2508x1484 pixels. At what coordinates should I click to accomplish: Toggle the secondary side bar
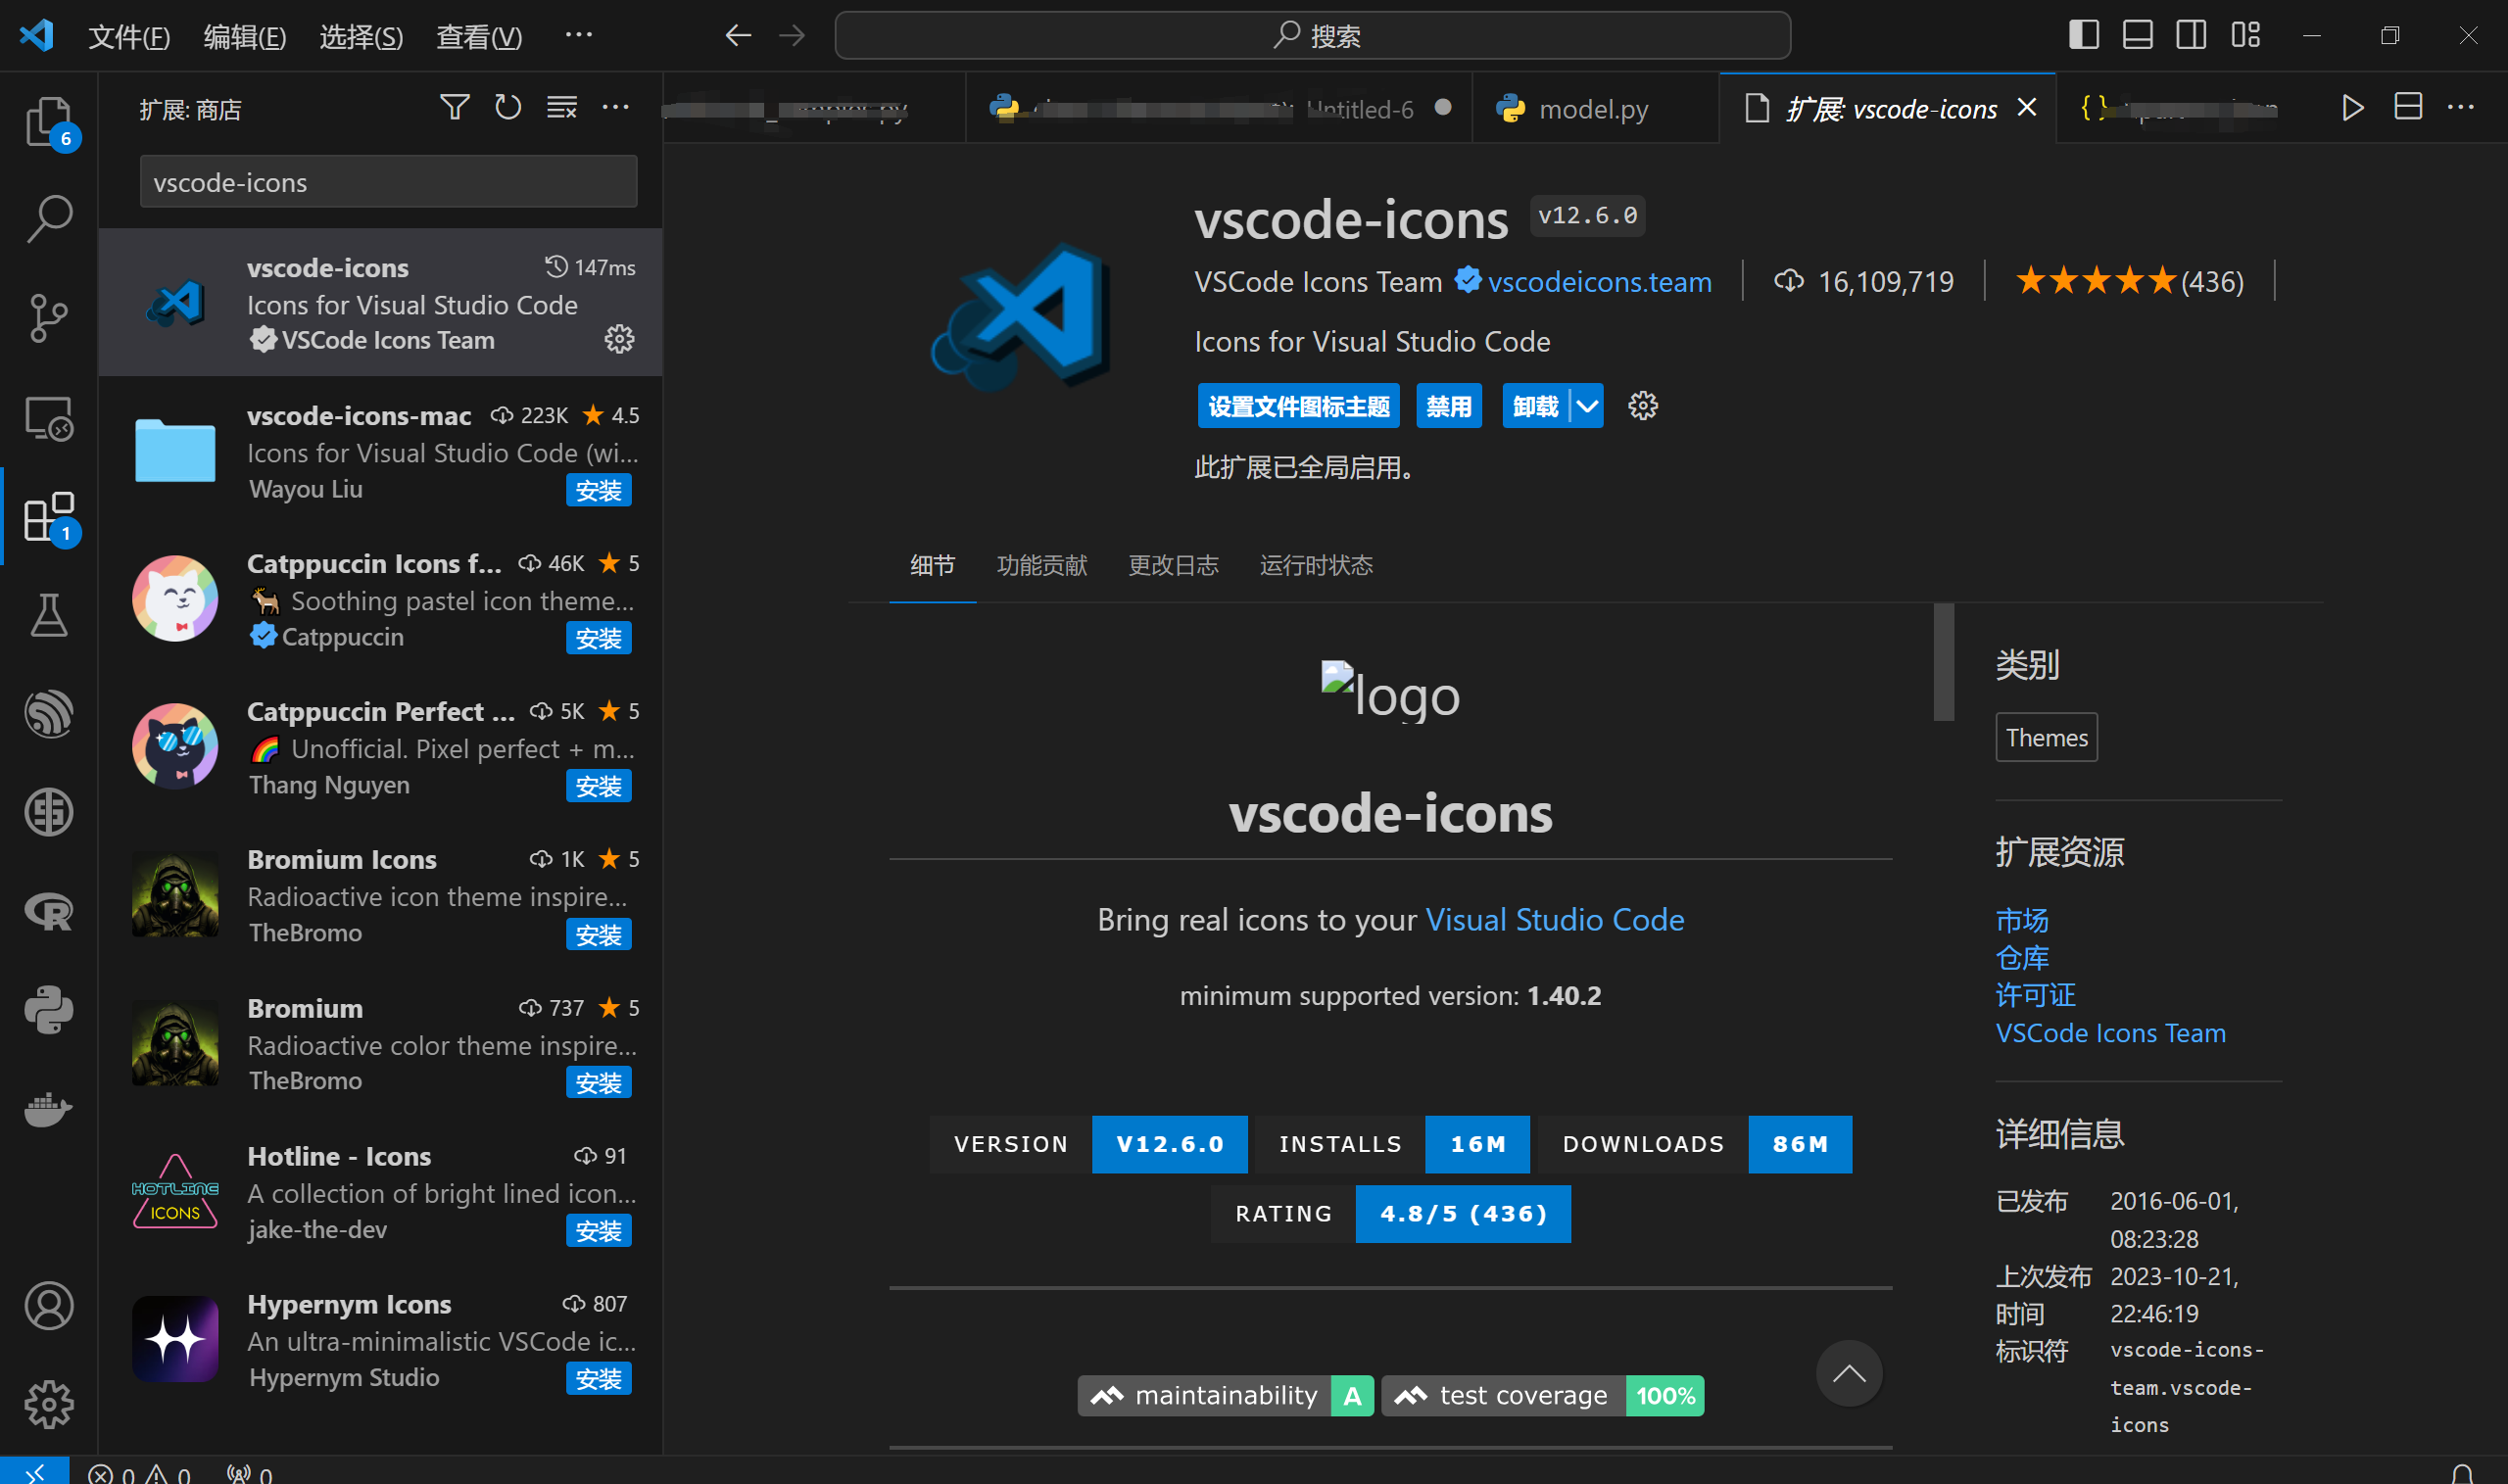pos(2191,35)
